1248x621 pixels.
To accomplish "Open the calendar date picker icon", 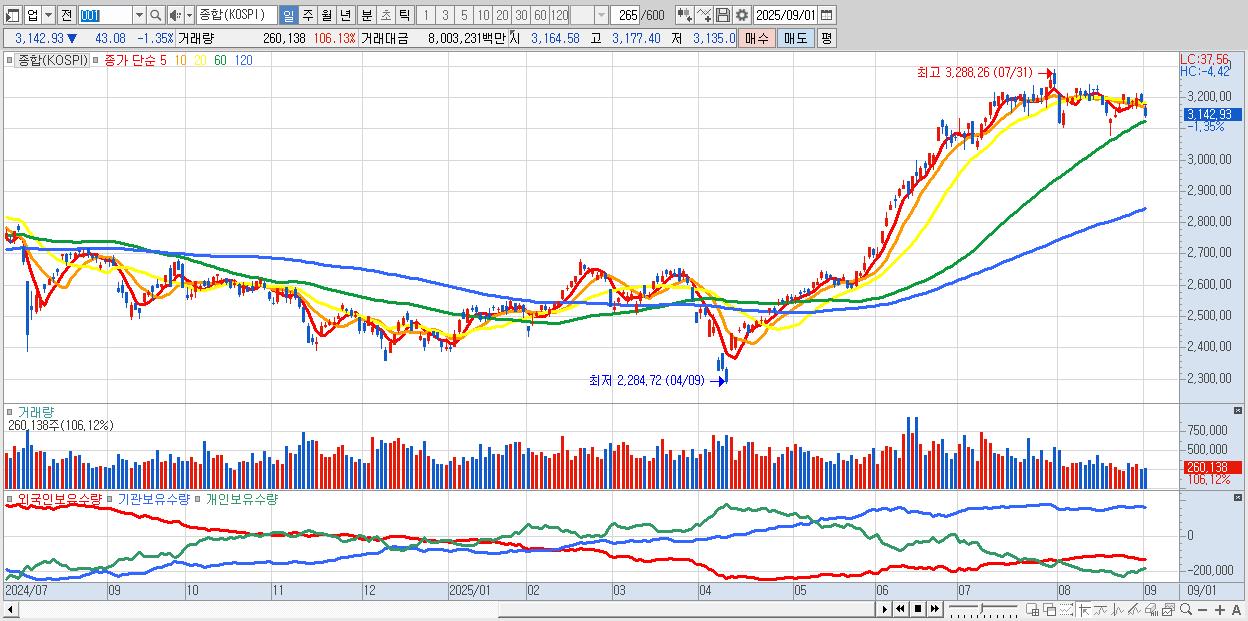I will coord(826,15).
